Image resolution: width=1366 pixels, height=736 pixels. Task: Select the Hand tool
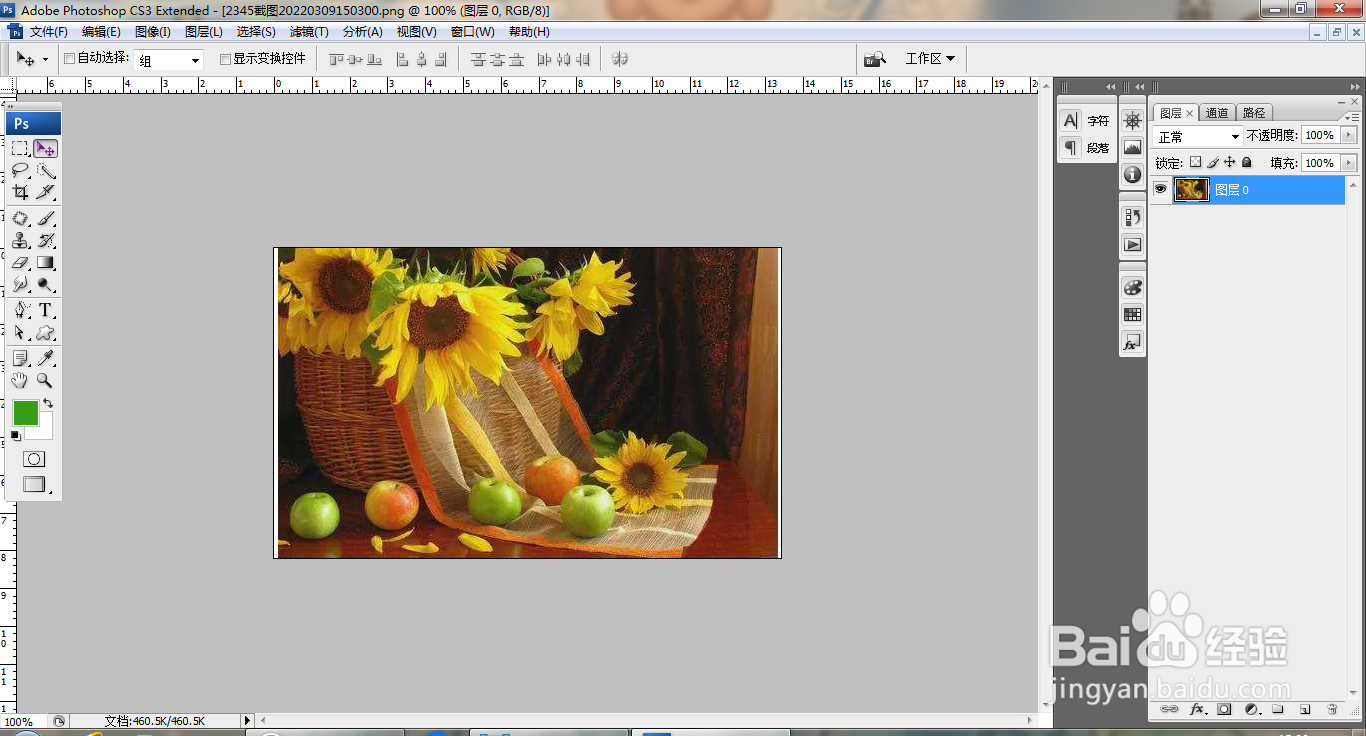(x=20, y=380)
